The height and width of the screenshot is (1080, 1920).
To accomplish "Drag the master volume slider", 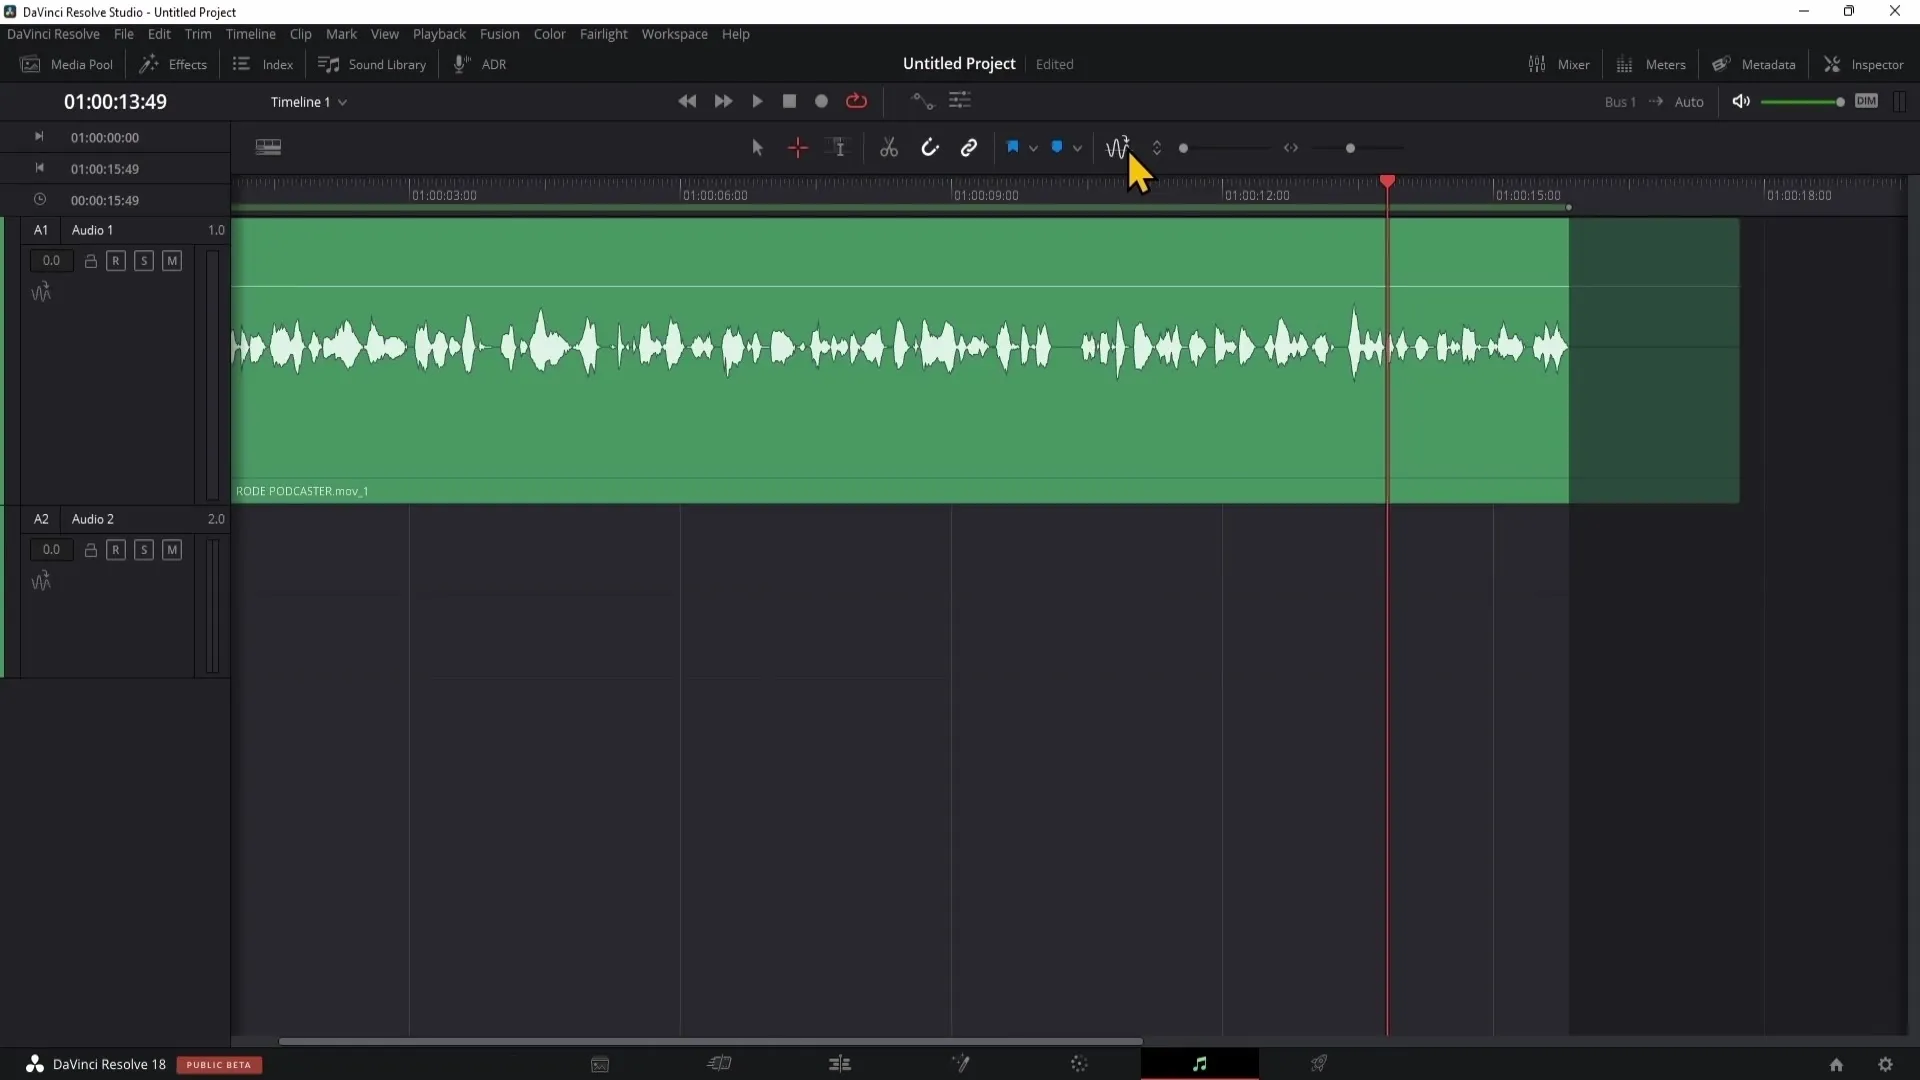I will (1838, 102).
